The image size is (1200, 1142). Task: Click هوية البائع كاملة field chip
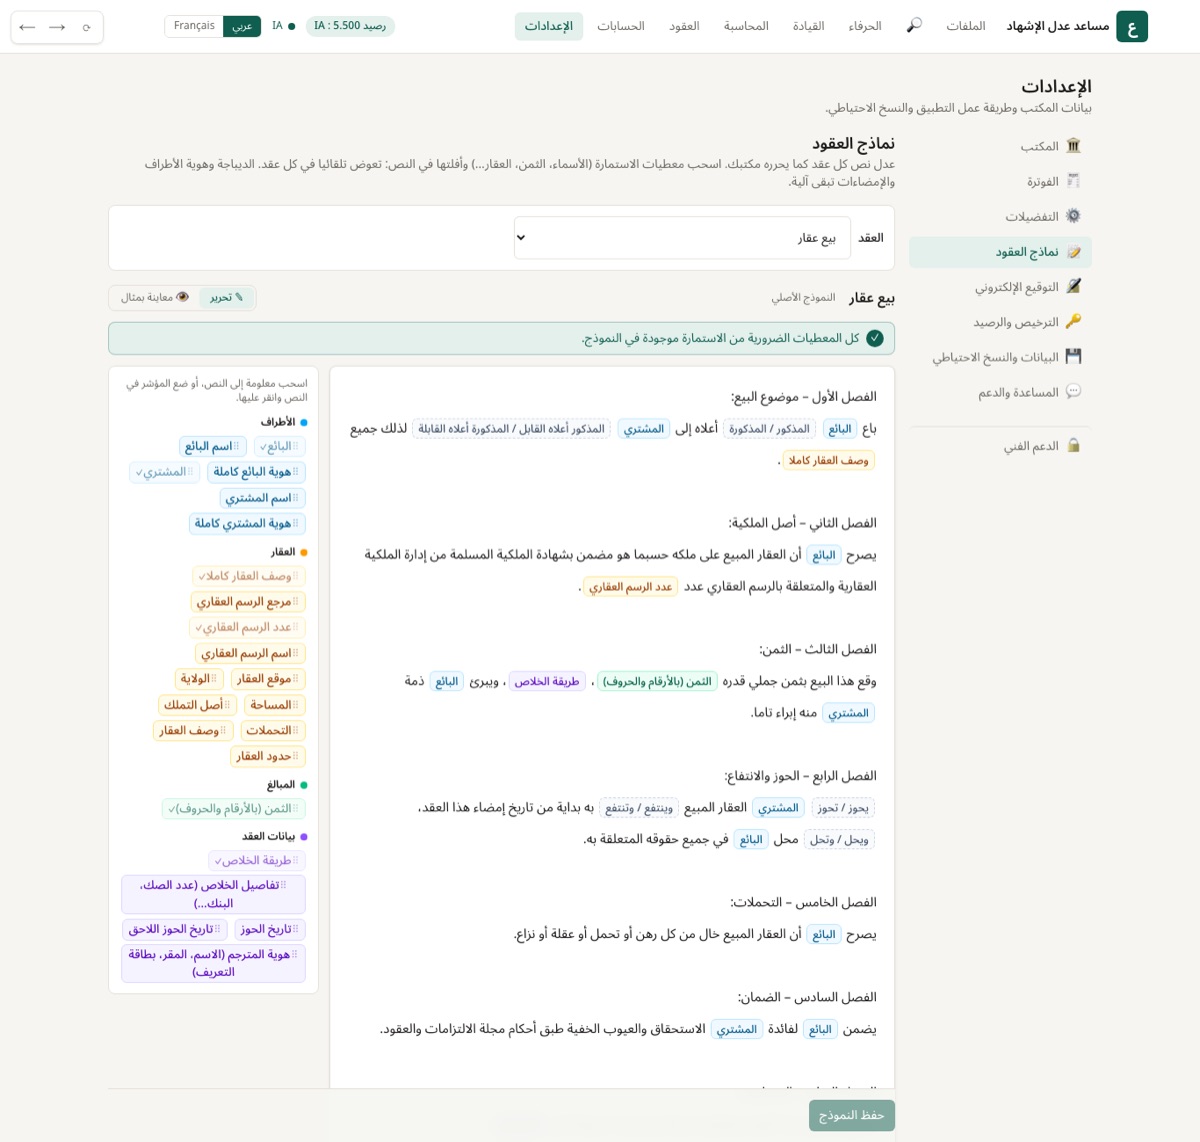click(x=256, y=472)
